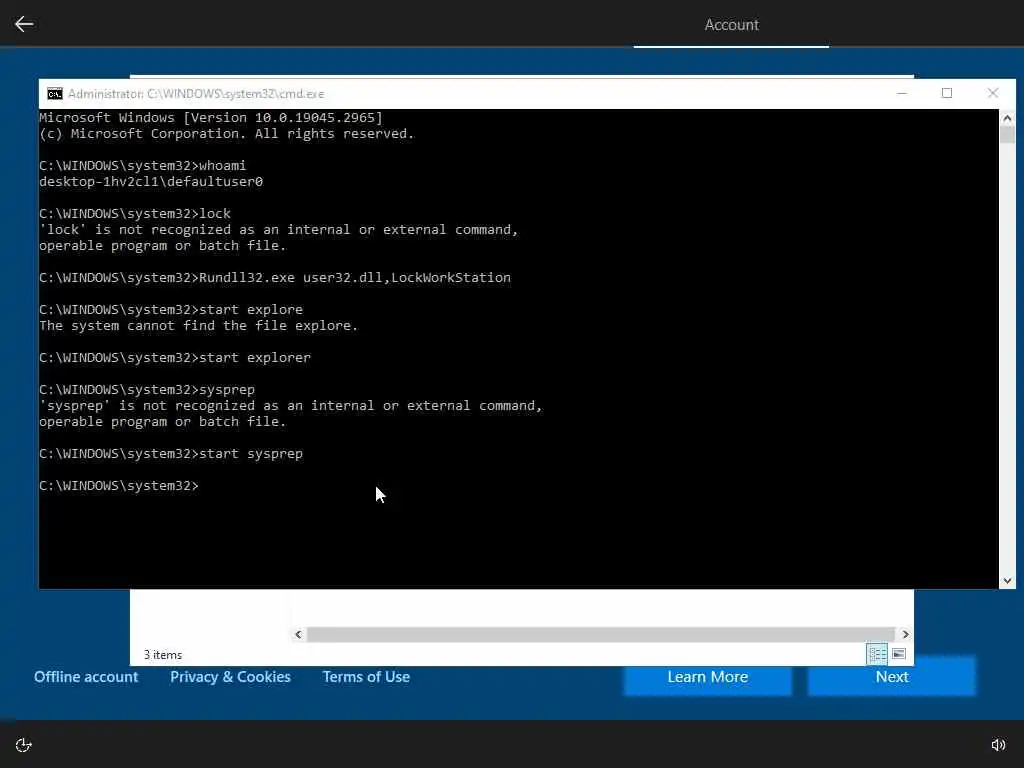Maximize the Command Prompt window
This screenshot has width=1024, height=768.
click(947, 93)
